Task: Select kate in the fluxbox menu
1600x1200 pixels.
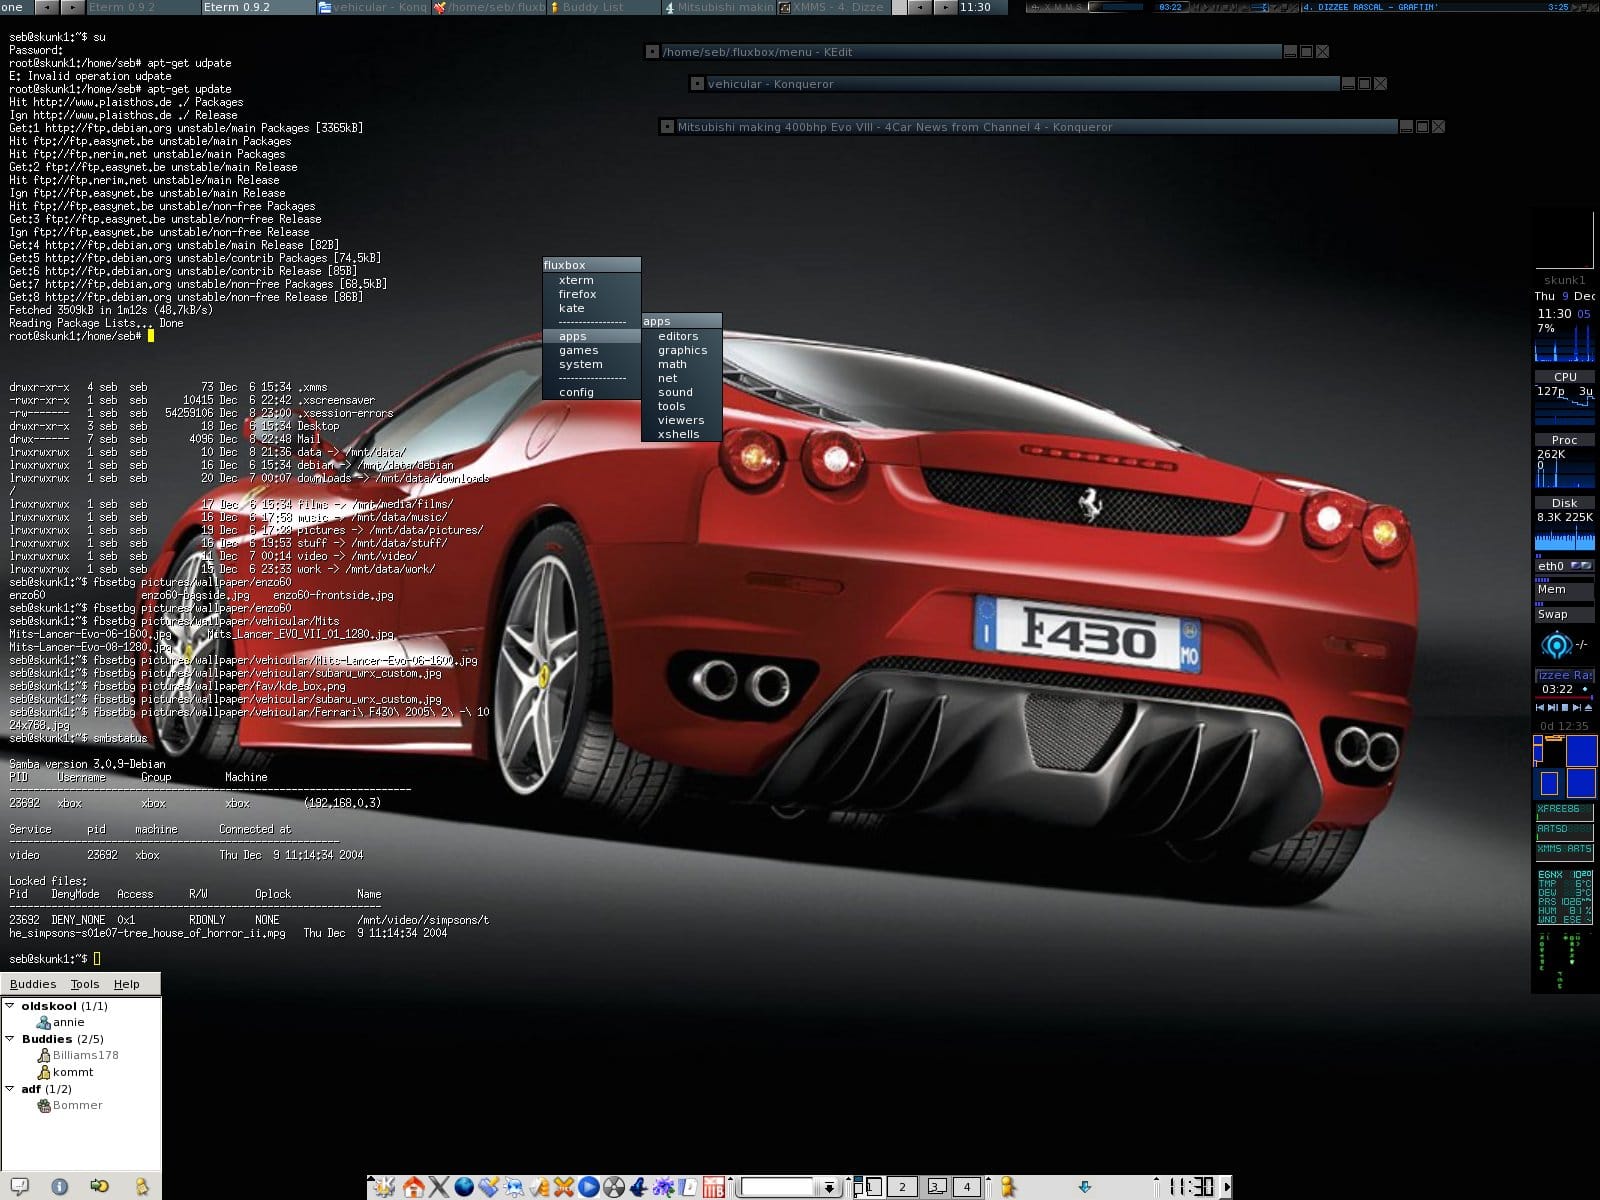Action: coord(592,308)
